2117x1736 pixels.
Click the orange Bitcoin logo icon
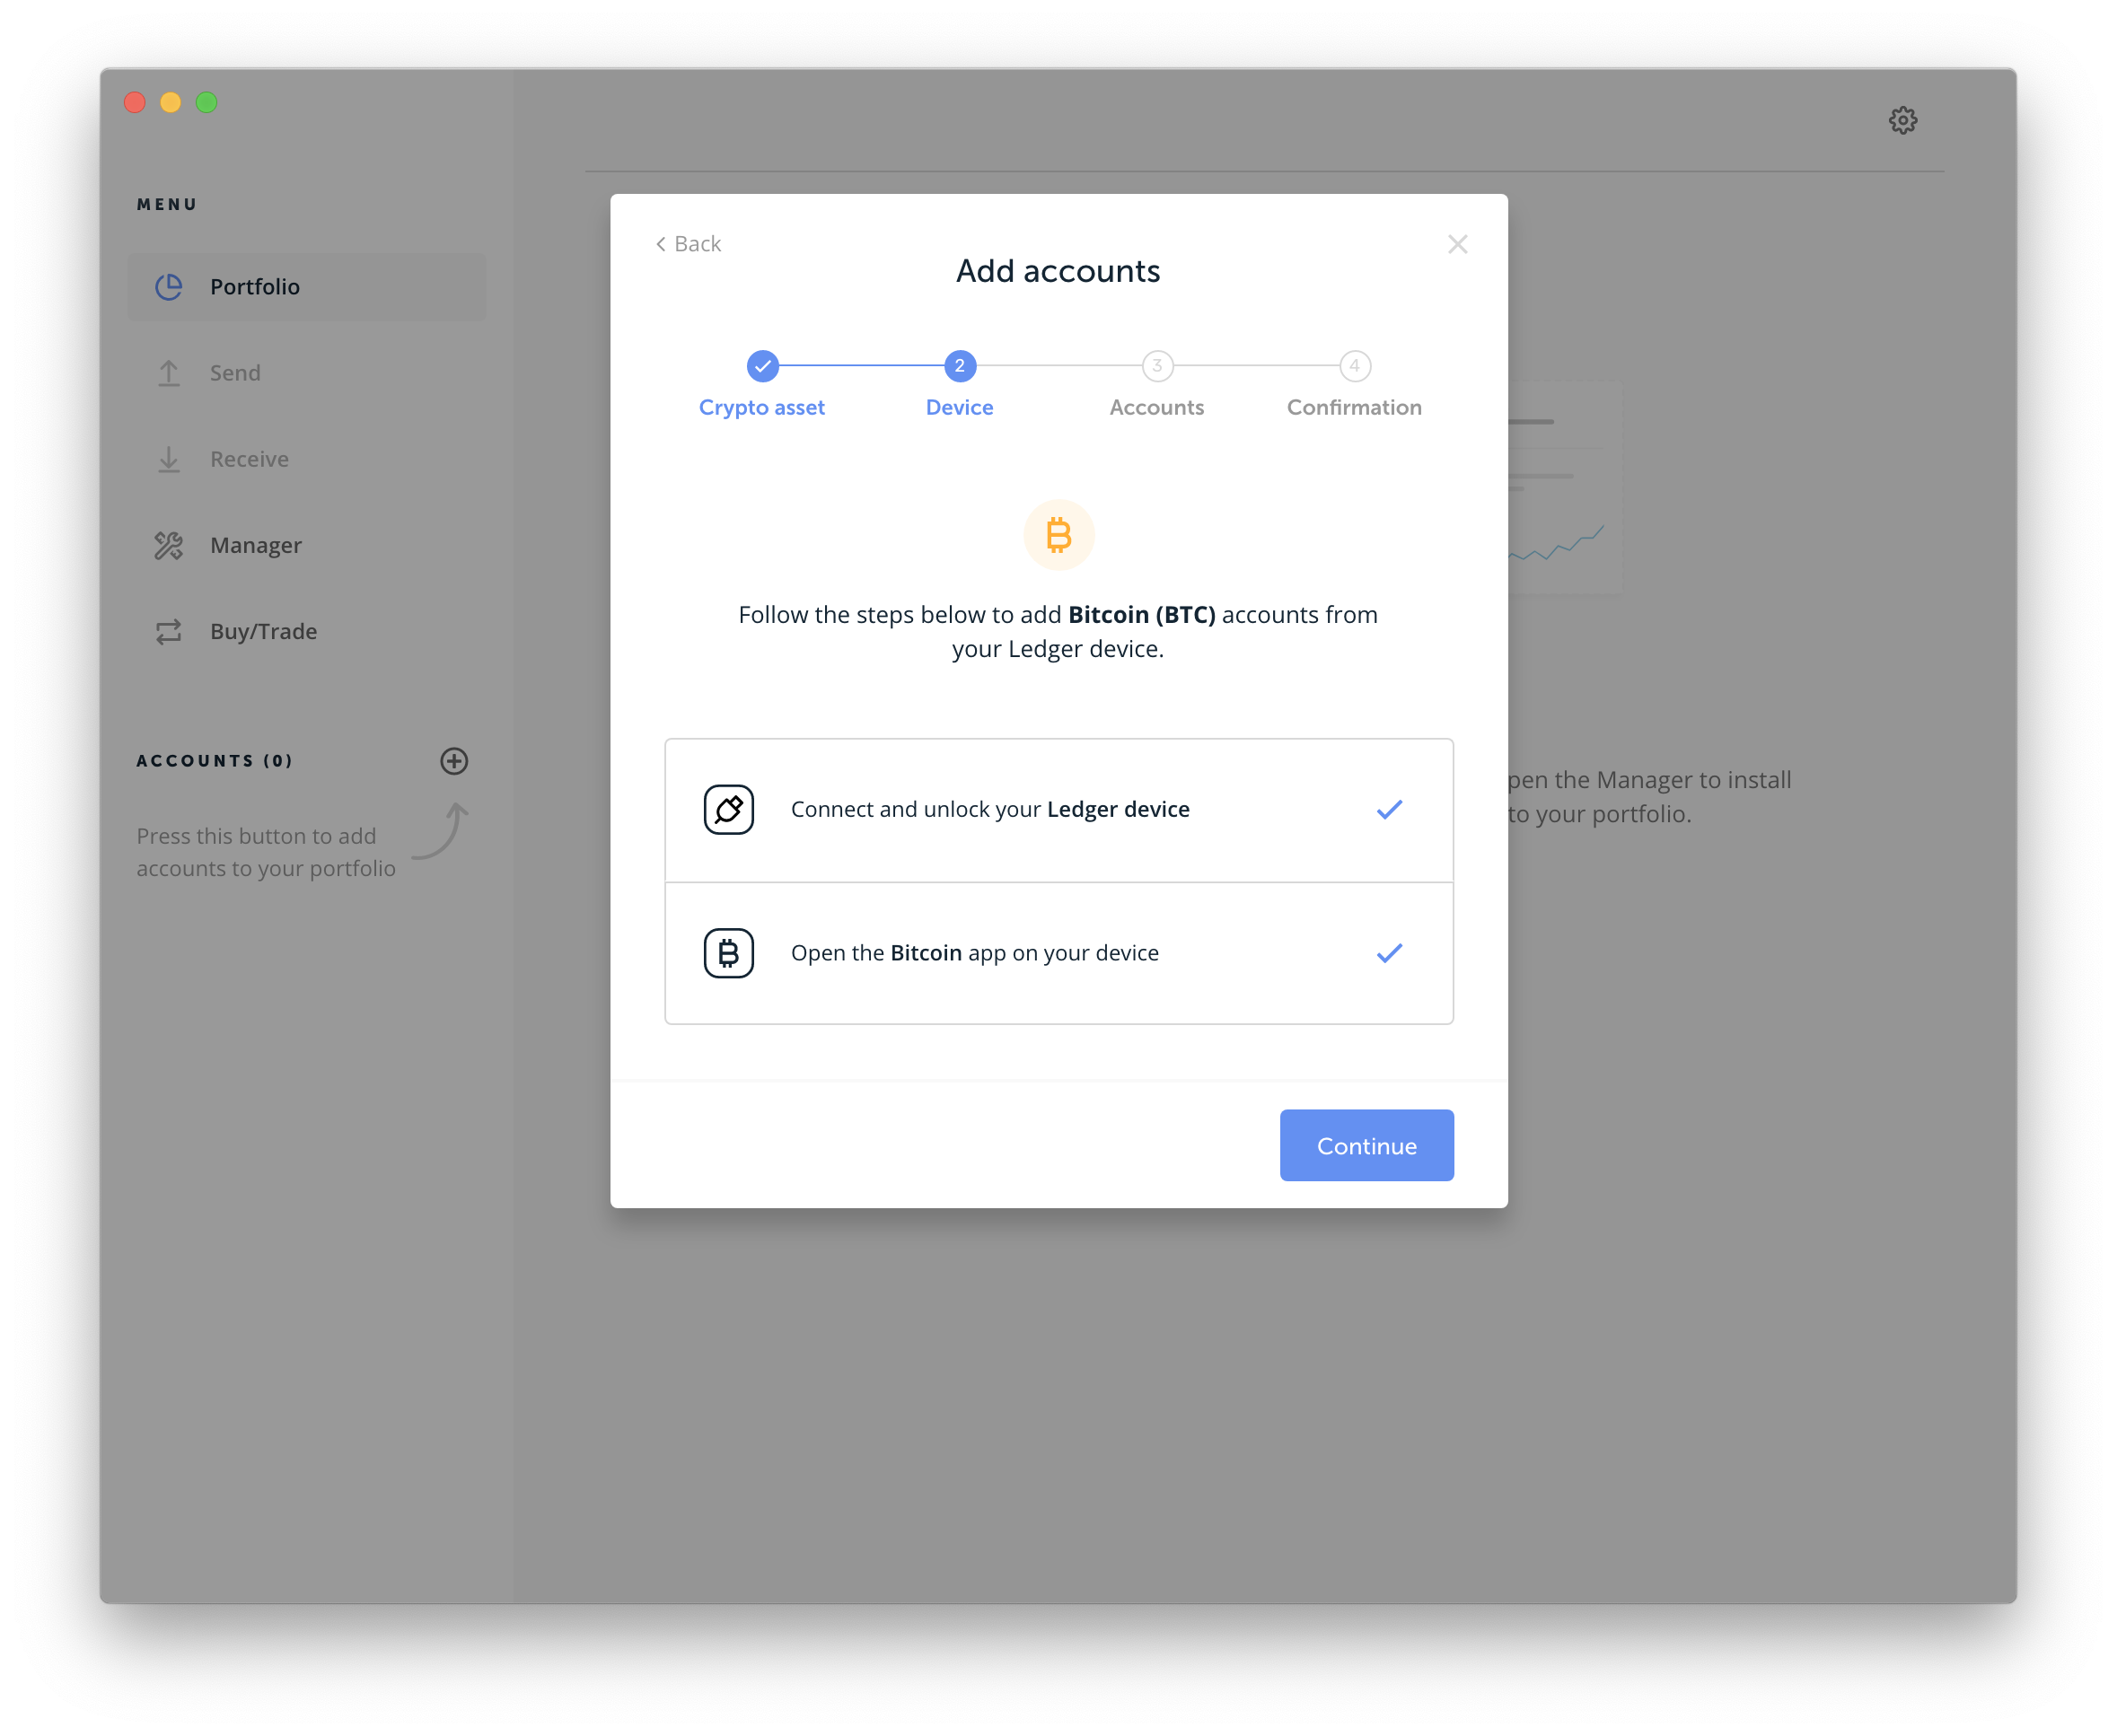pos(1058,535)
